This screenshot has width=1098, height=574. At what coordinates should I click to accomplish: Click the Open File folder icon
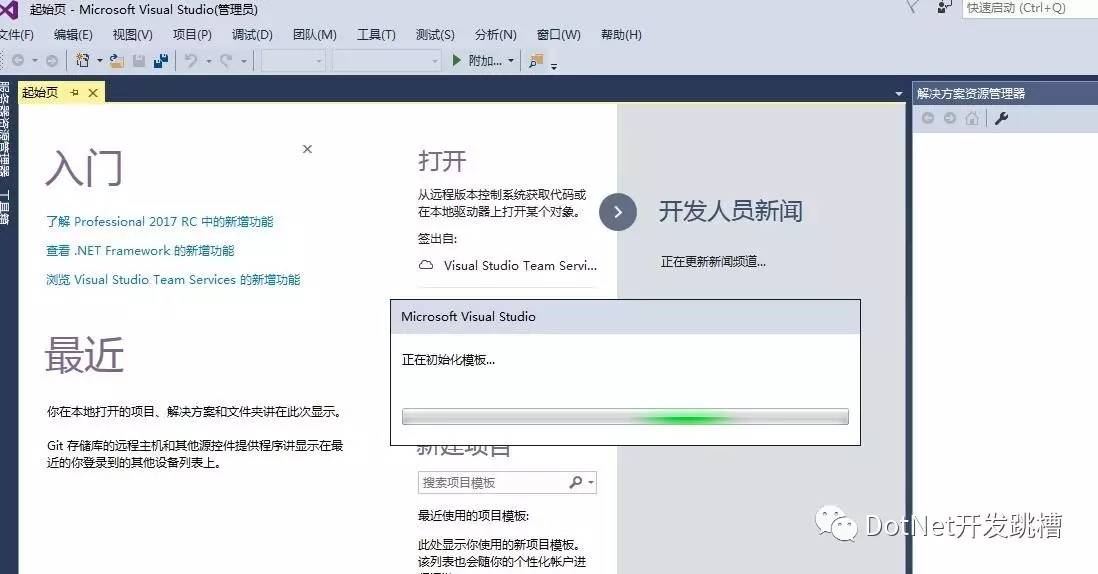pos(117,61)
